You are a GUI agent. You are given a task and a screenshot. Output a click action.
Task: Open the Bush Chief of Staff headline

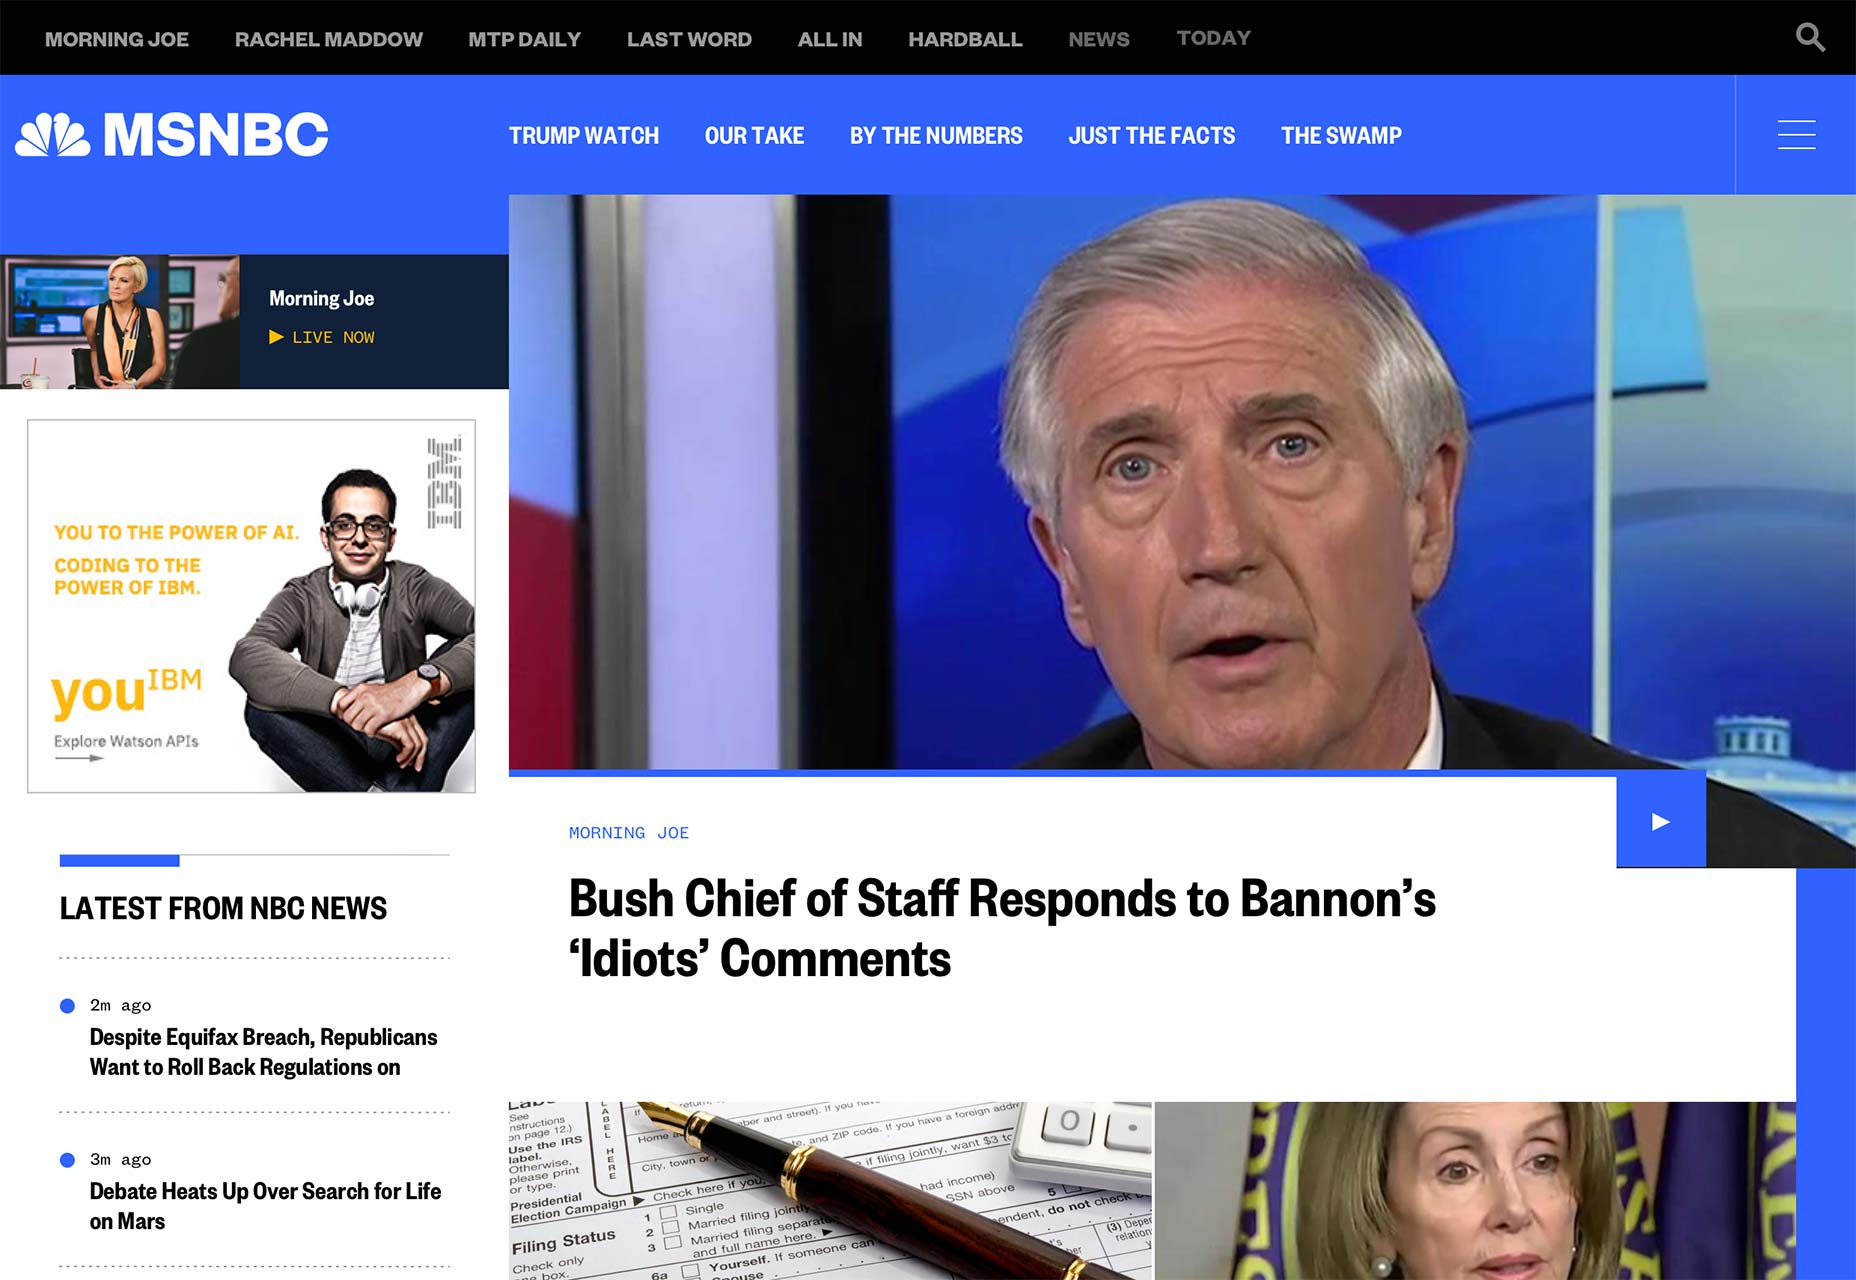click(x=1002, y=928)
